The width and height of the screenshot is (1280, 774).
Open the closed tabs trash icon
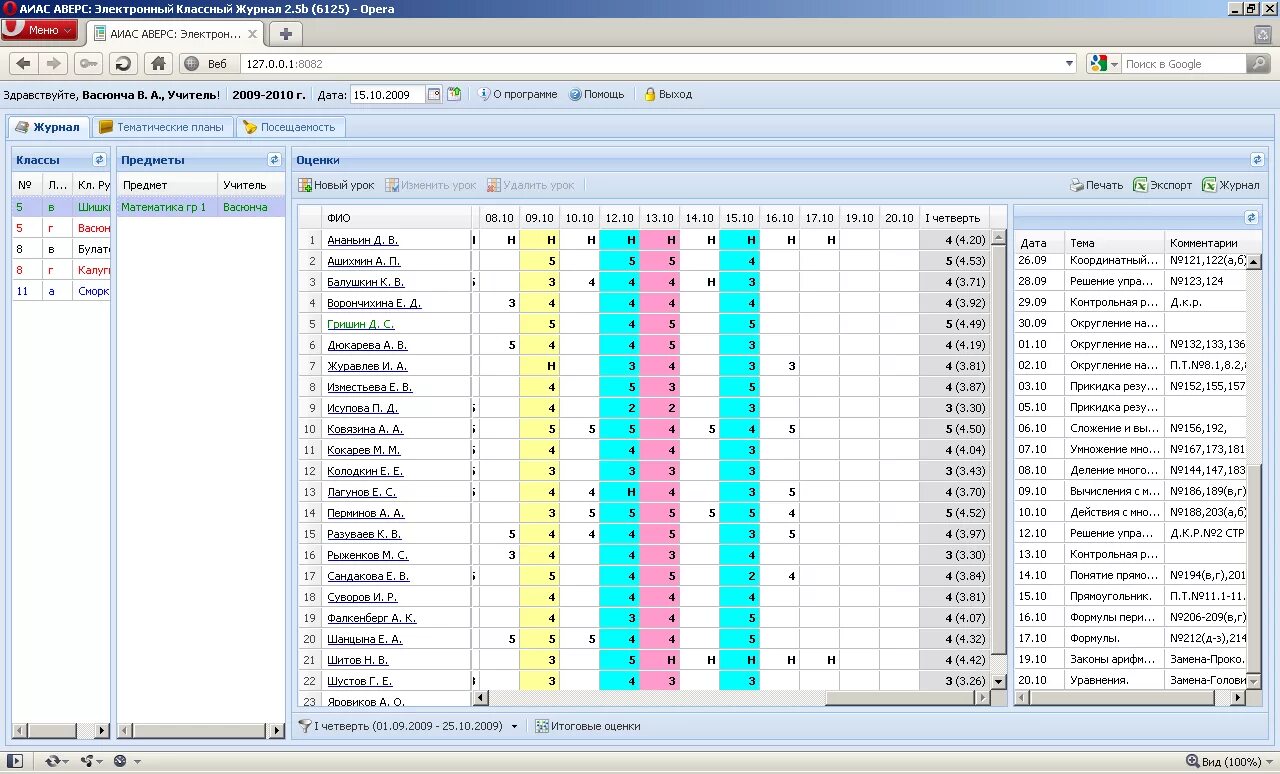point(1262,34)
